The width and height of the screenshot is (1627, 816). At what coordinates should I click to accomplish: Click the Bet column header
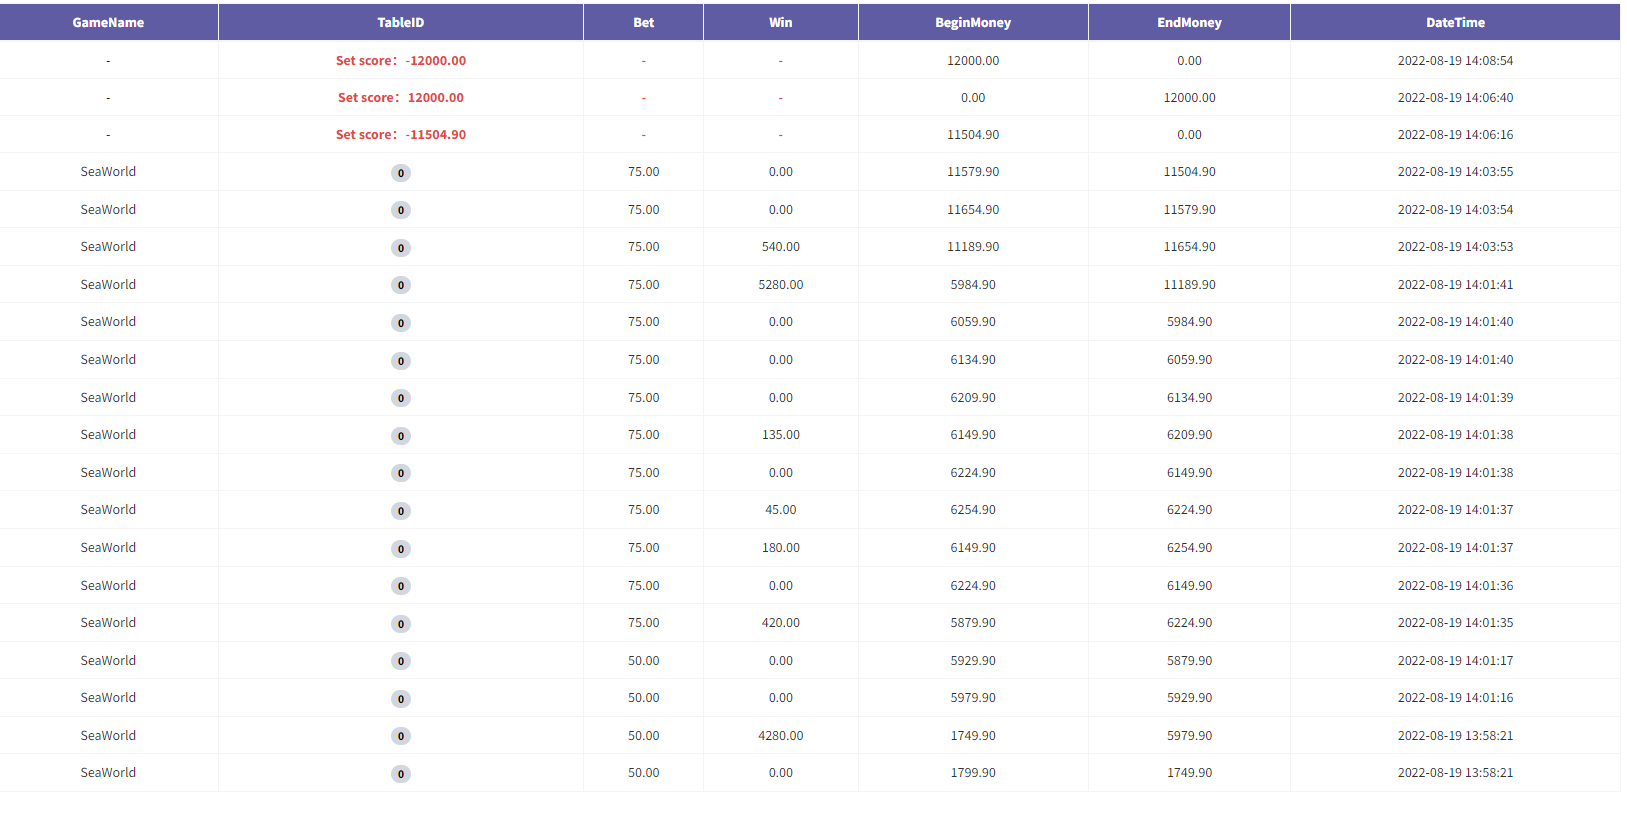[x=643, y=22]
